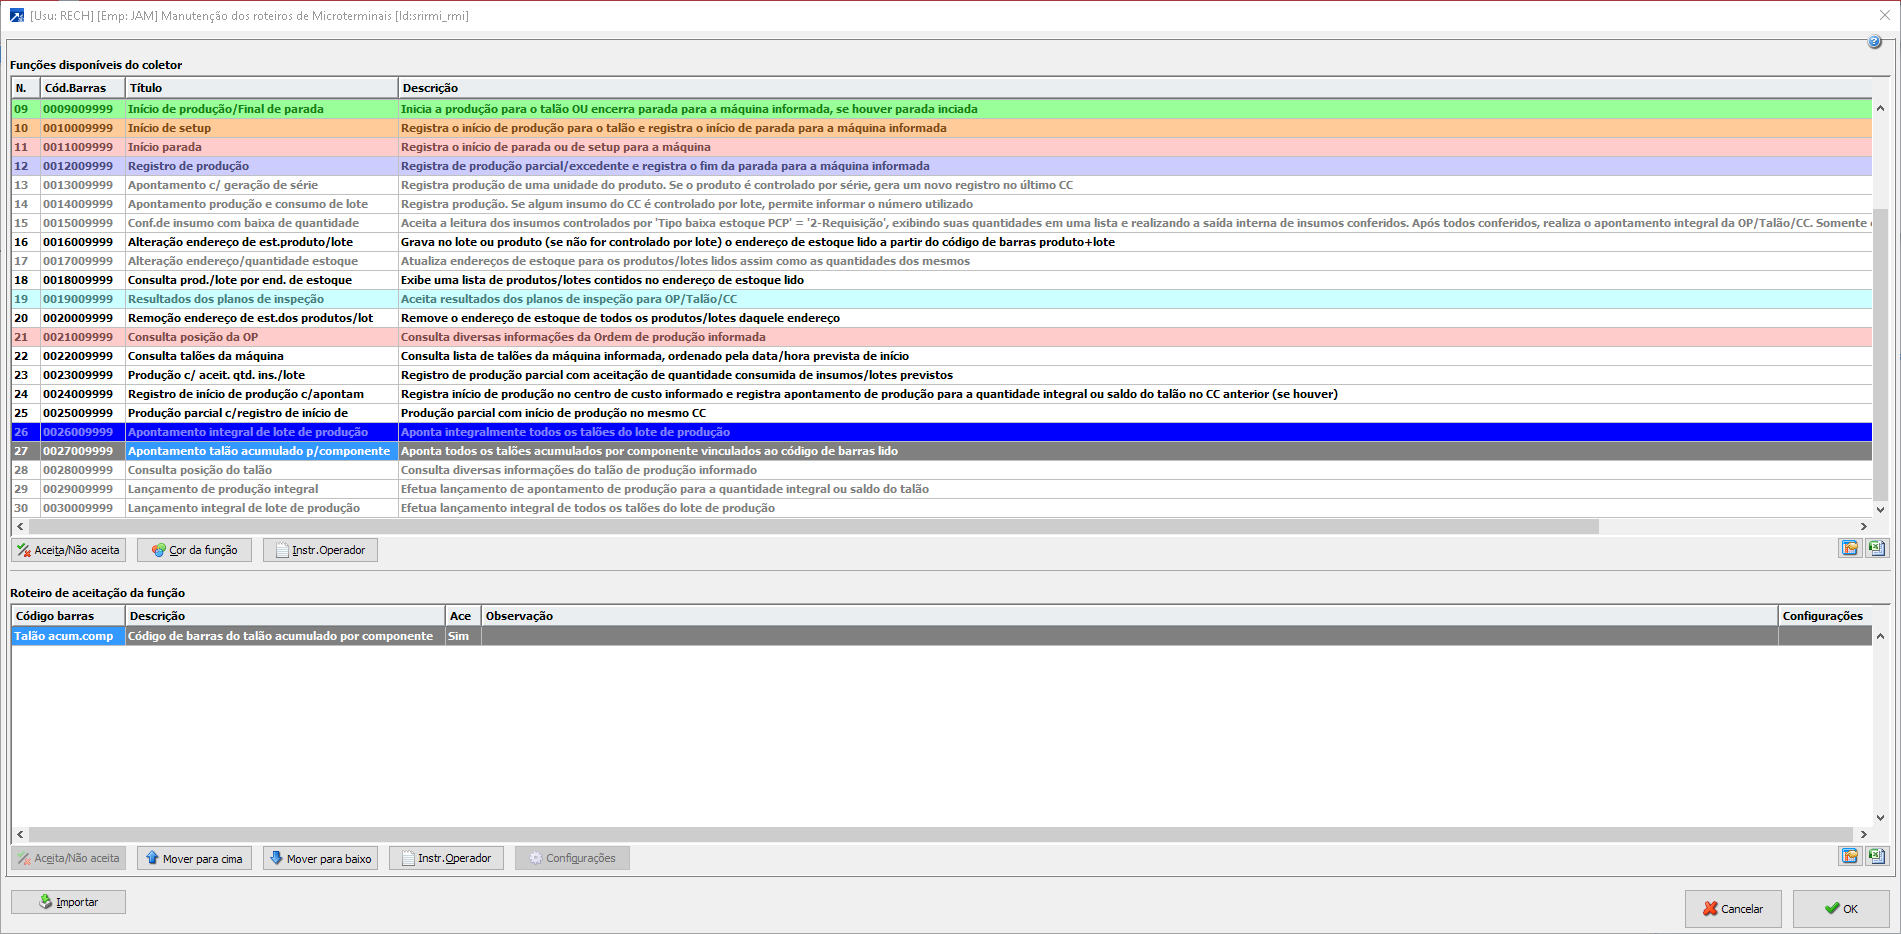The height and width of the screenshot is (934, 1901).
Task: Select row Consulta posição do talão
Action: 941,470
